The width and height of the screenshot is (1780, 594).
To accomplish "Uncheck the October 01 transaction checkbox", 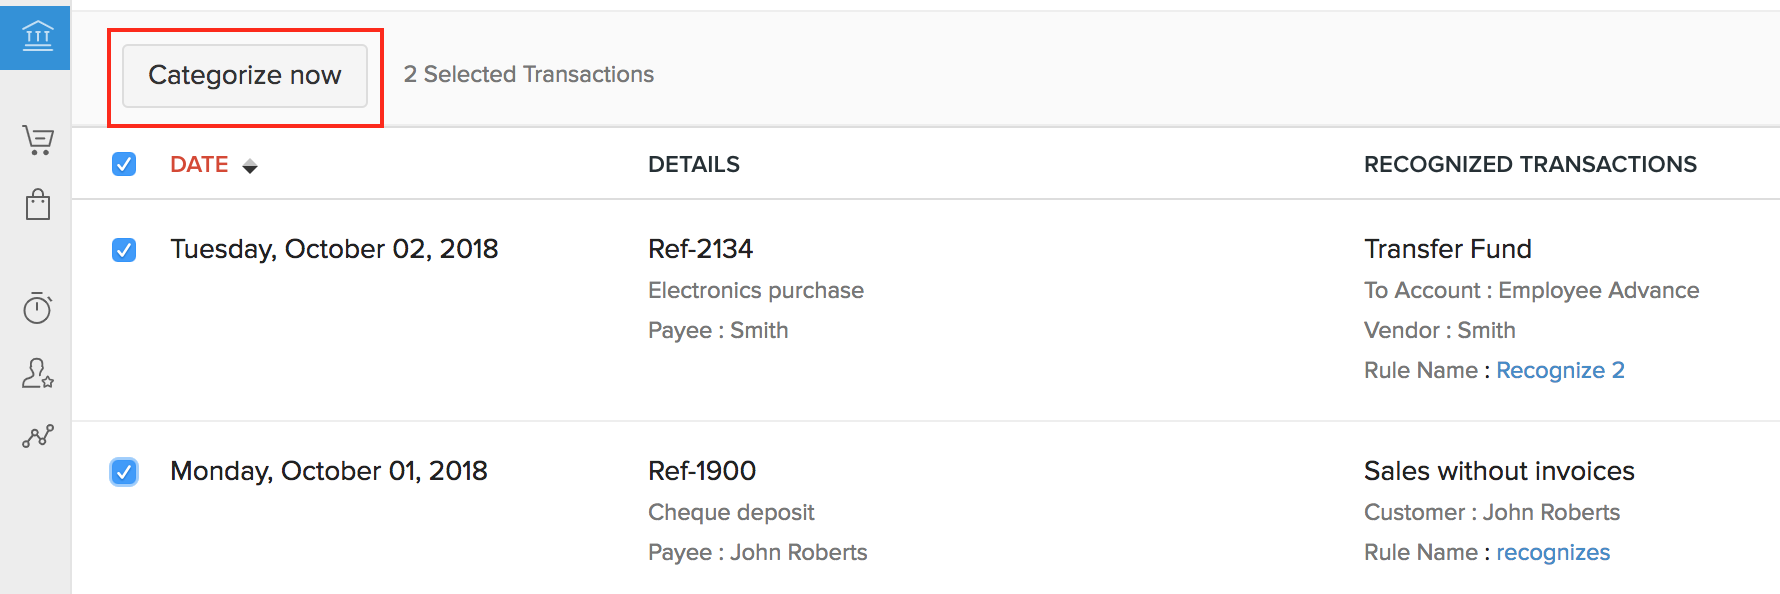I will click(x=124, y=471).
